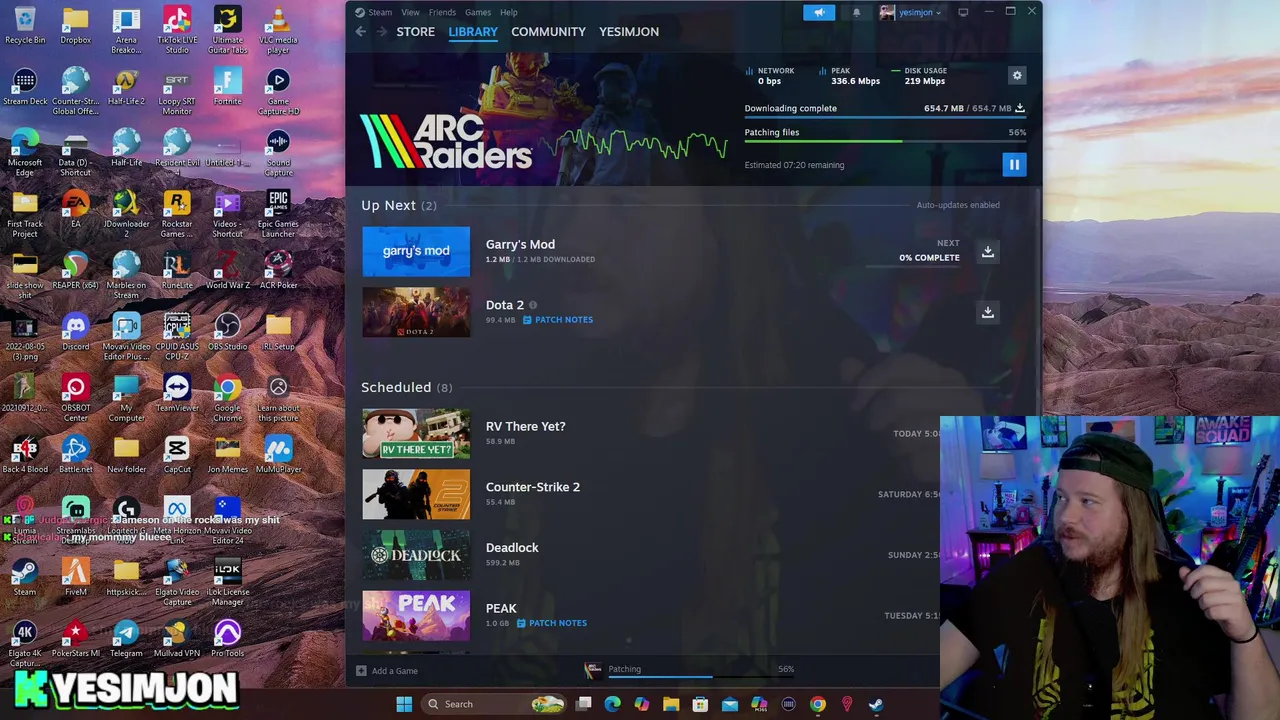The height and width of the screenshot is (720, 1280).
Task: Select CapCut desktop icon
Action: click(x=177, y=455)
